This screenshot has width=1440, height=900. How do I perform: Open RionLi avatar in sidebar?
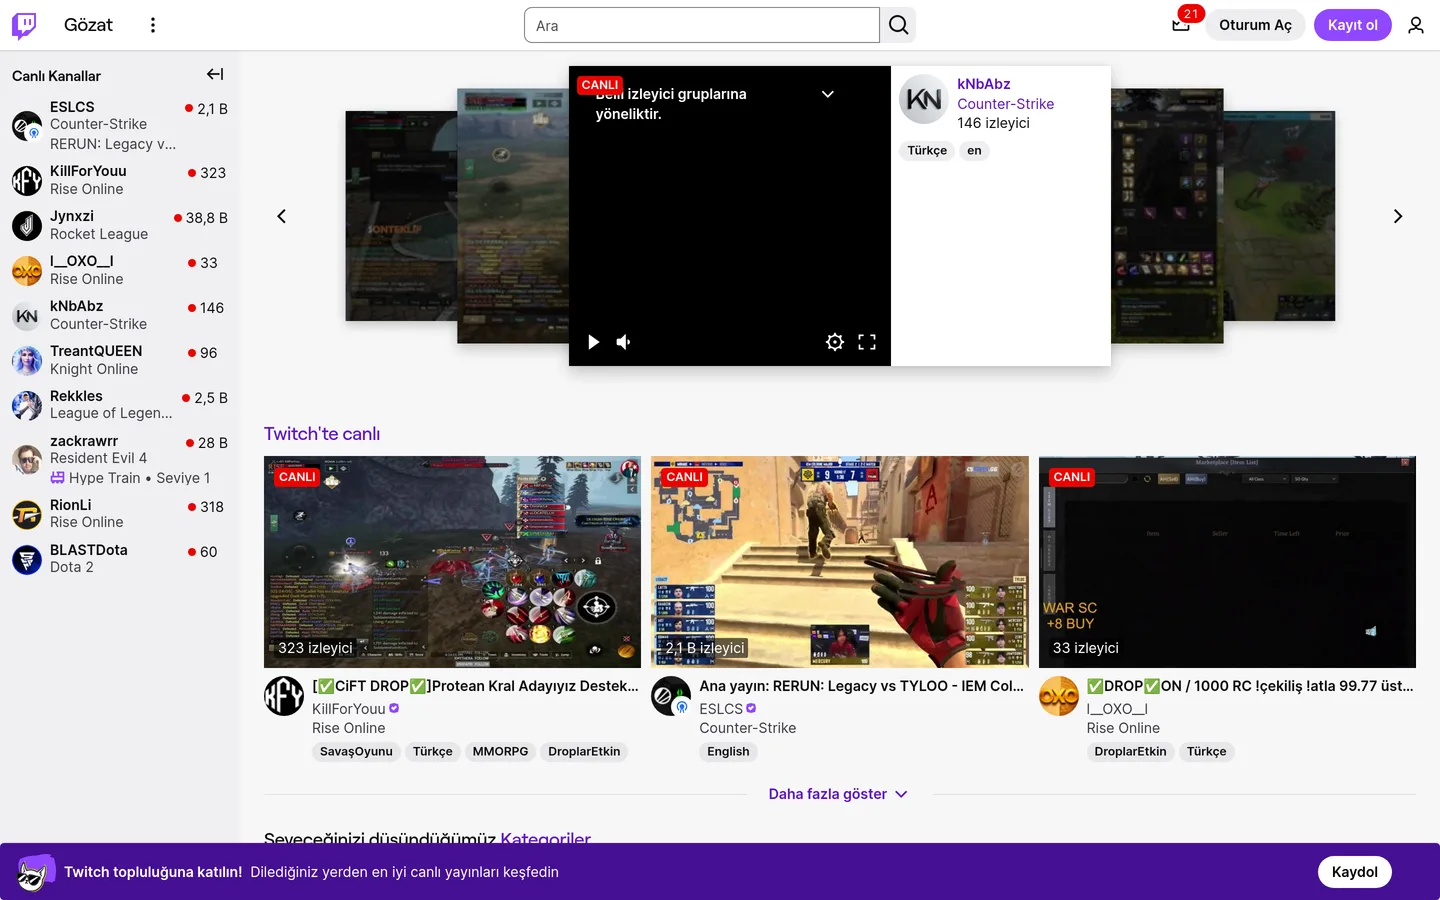tap(27, 514)
